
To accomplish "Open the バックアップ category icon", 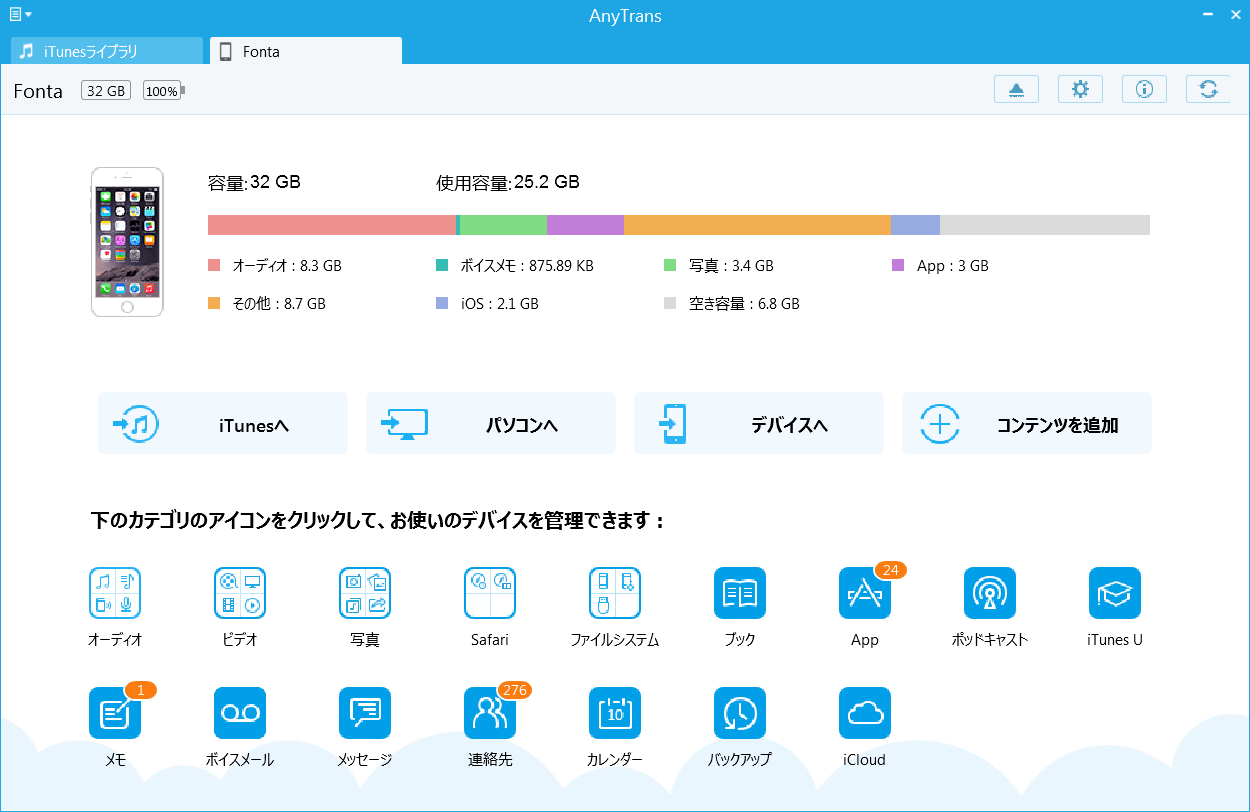I will pyautogui.click(x=740, y=713).
